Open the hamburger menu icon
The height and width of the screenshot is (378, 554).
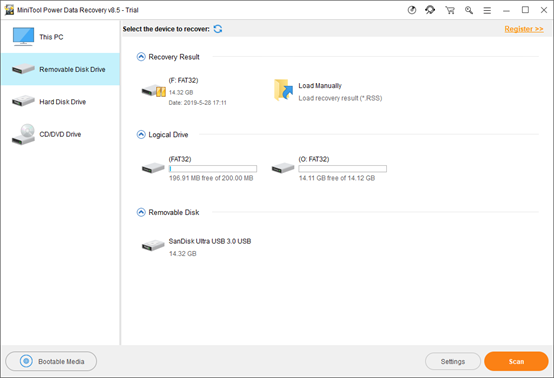[x=487, y=11]
